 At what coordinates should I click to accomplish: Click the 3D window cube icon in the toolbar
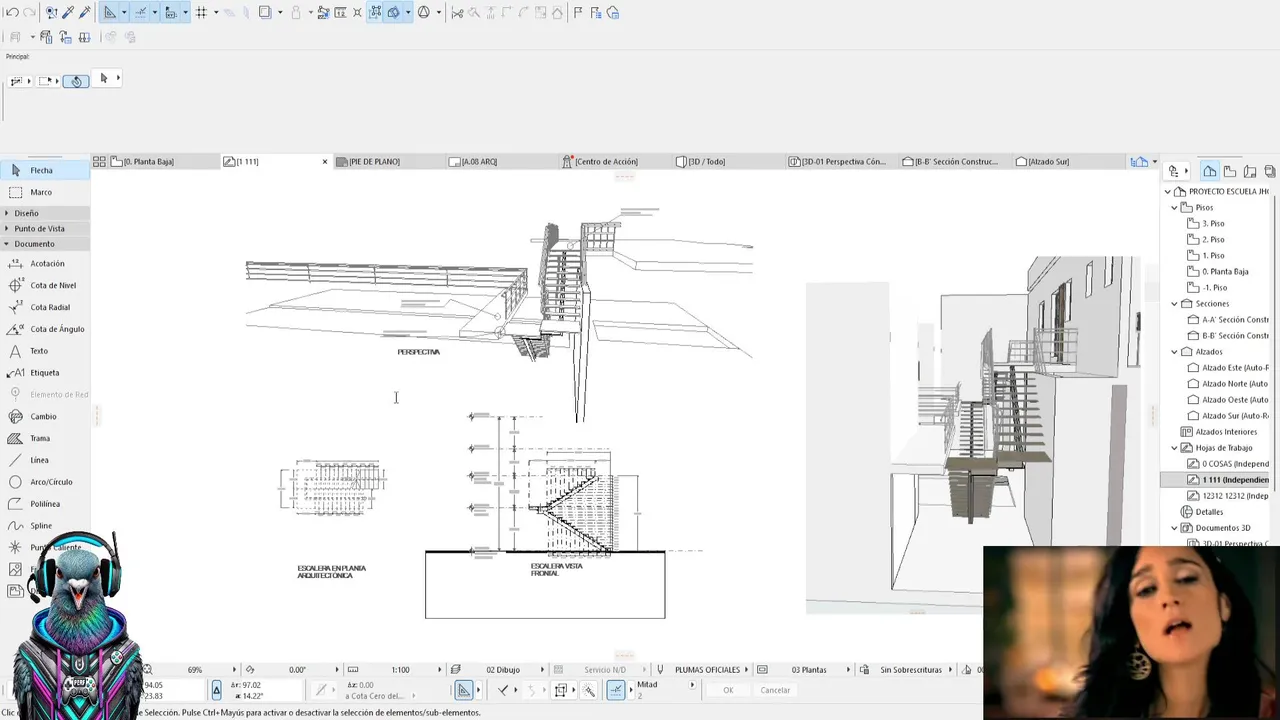tap(393, 13)
